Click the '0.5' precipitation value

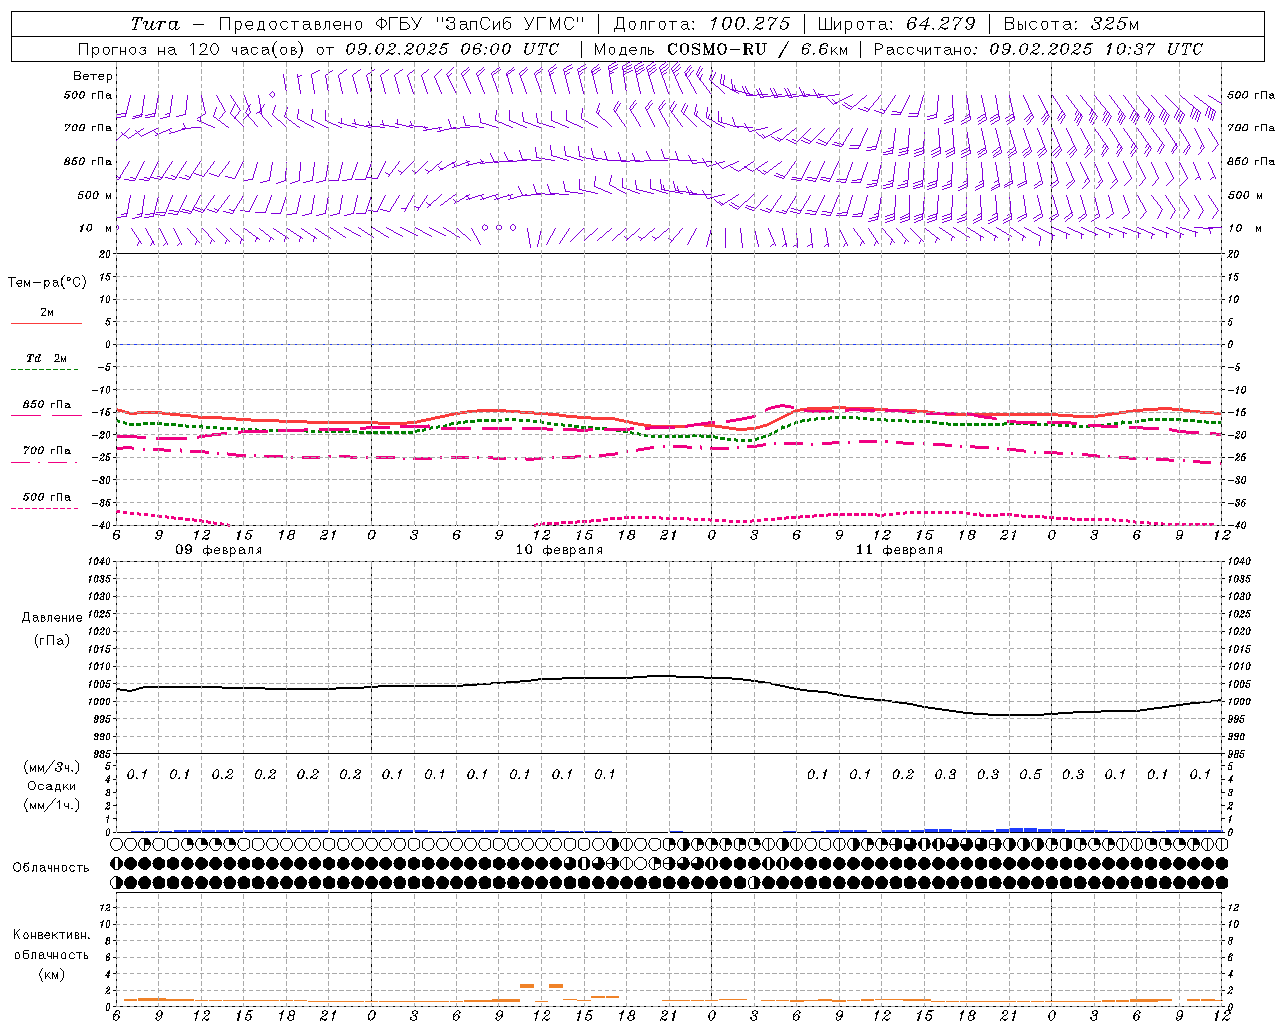1030,775
